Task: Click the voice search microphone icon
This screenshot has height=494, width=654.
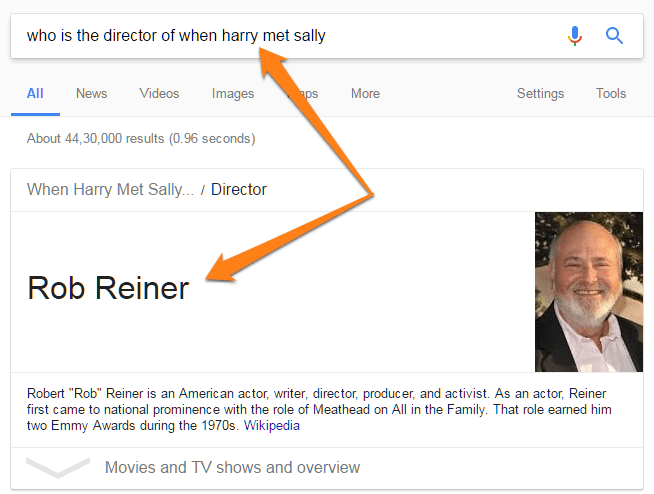Action: click(x=574, y=36)
